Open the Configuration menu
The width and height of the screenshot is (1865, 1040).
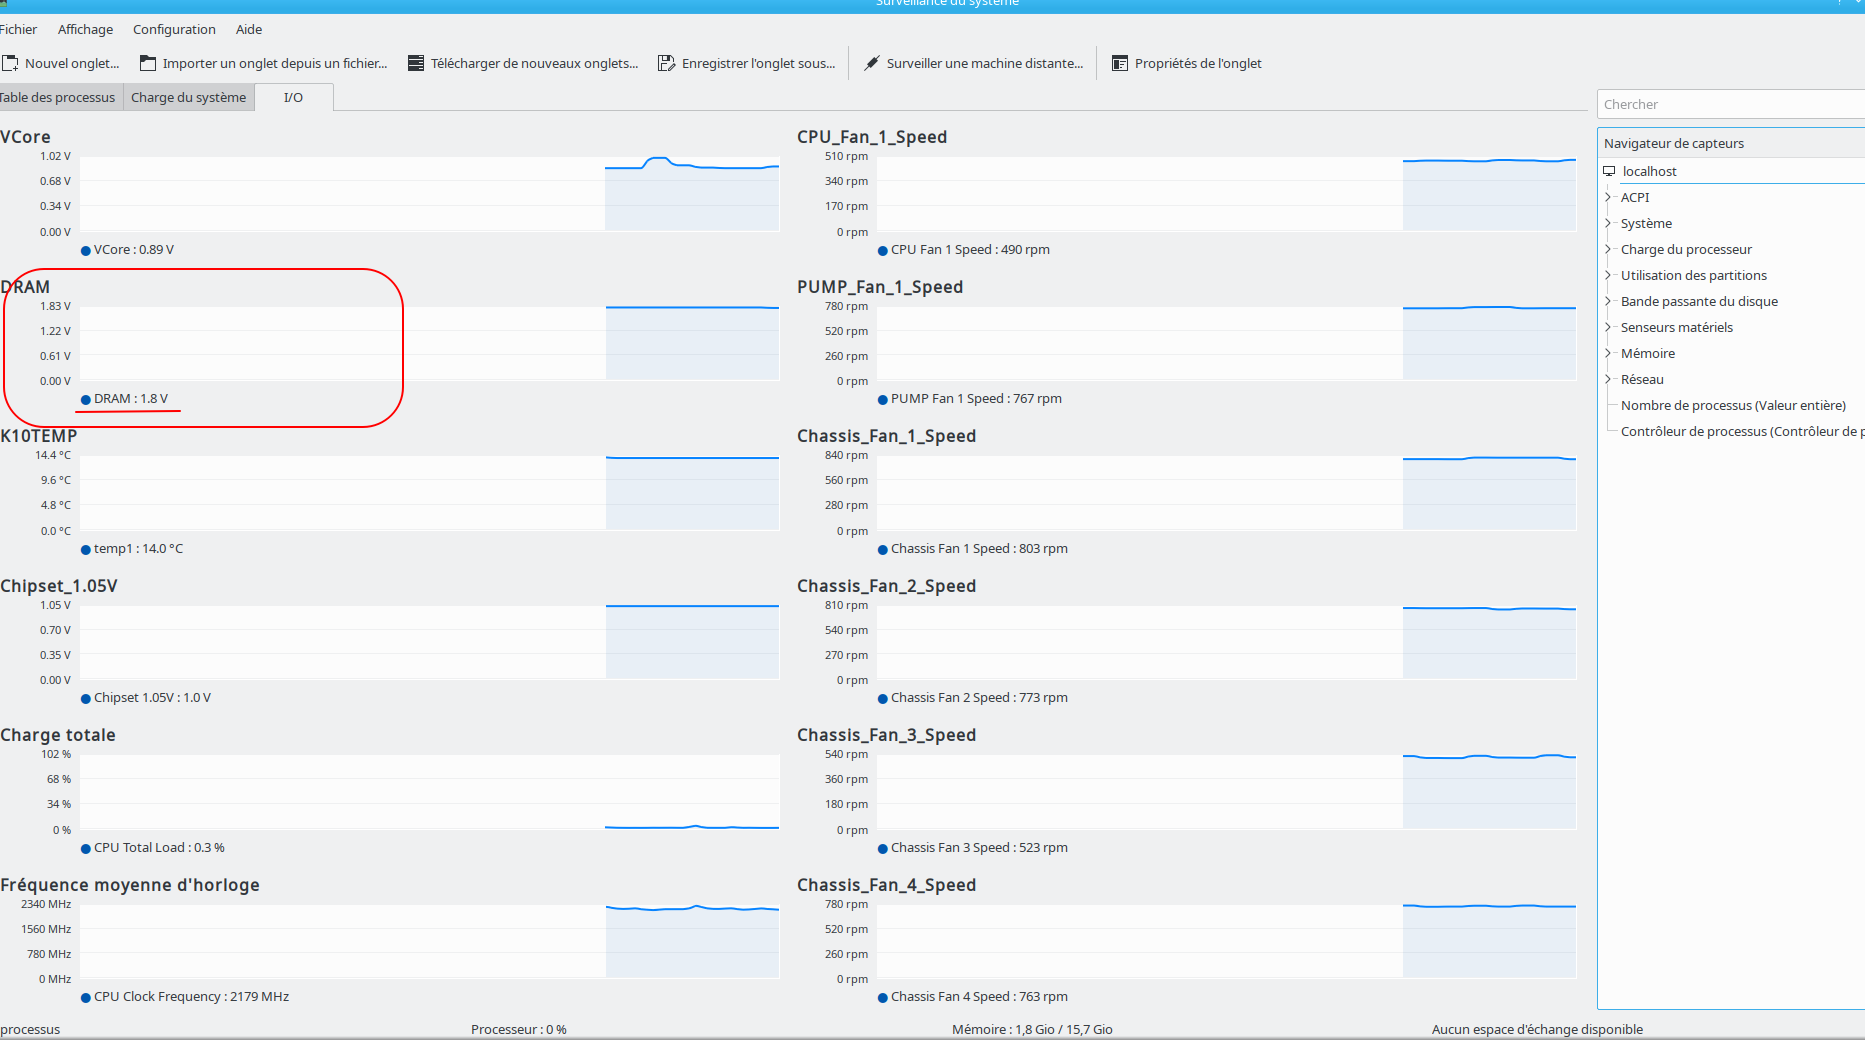click(174, 29)
